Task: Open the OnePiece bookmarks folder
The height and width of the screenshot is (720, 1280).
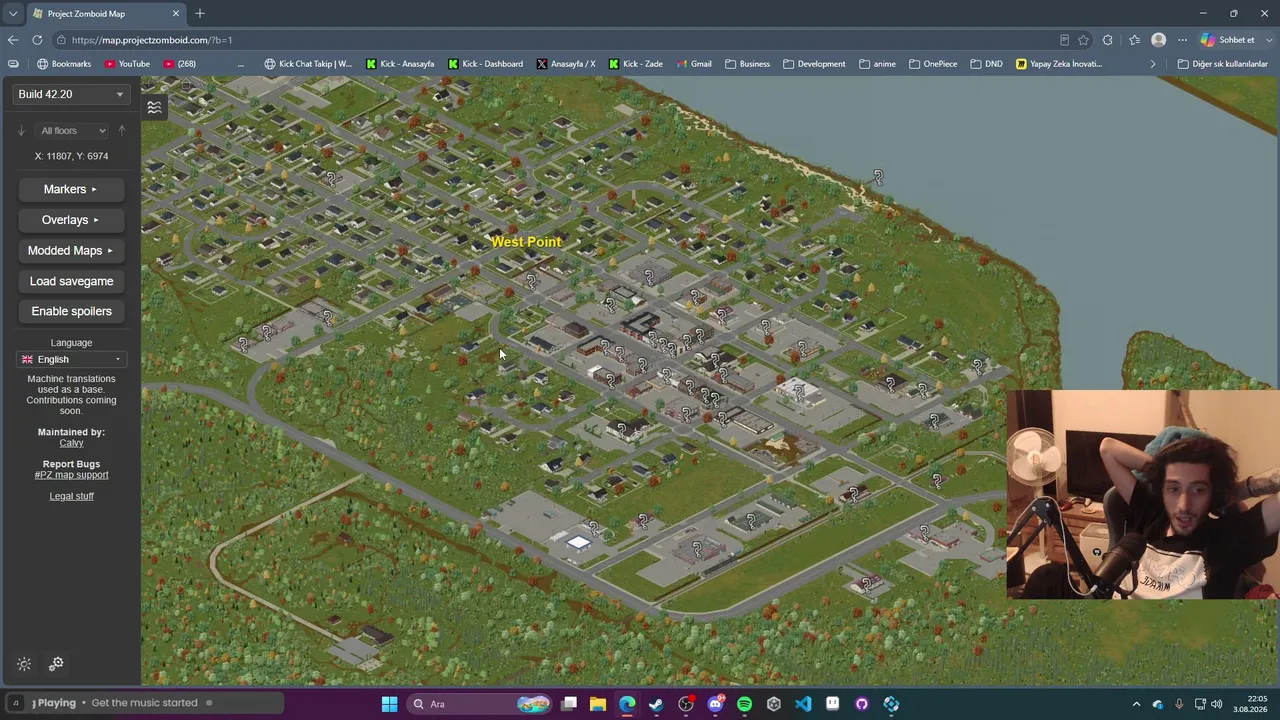Action: click(x=933, y=64)
